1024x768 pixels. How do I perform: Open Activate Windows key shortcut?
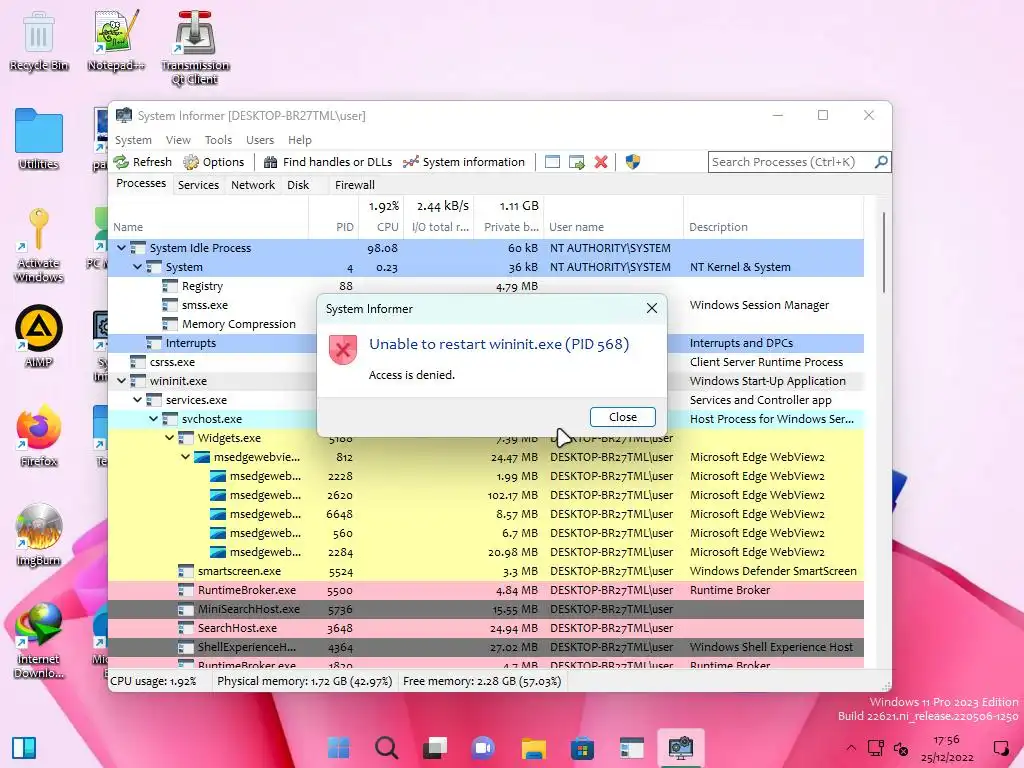click(x=39, y=245)
